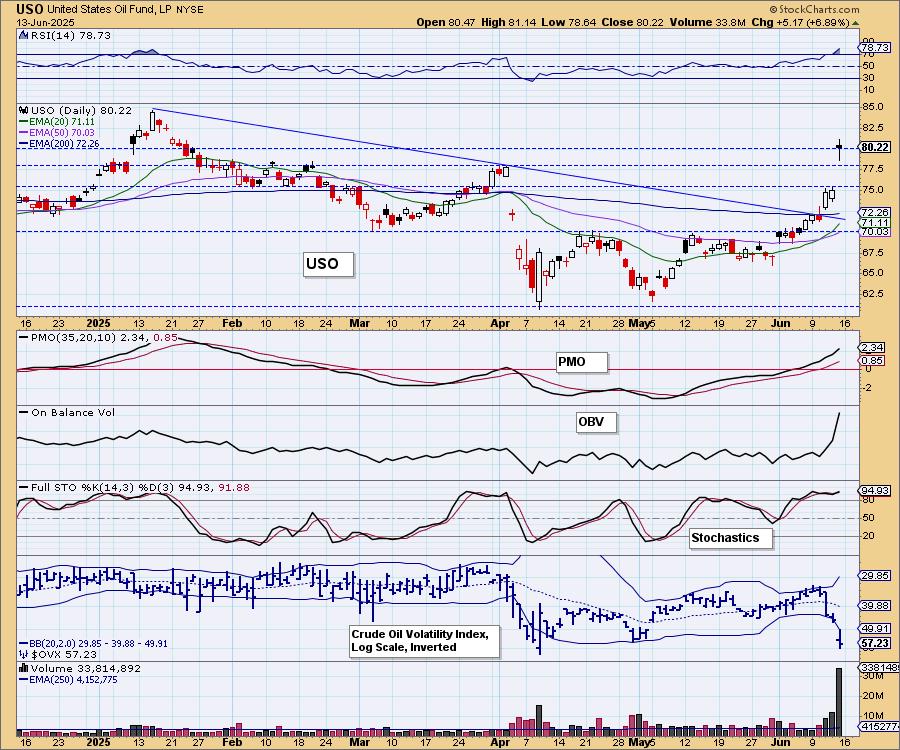900x750 pixels.
Task: Click the PMO annotation box
Action: click(x=581, y=362)
